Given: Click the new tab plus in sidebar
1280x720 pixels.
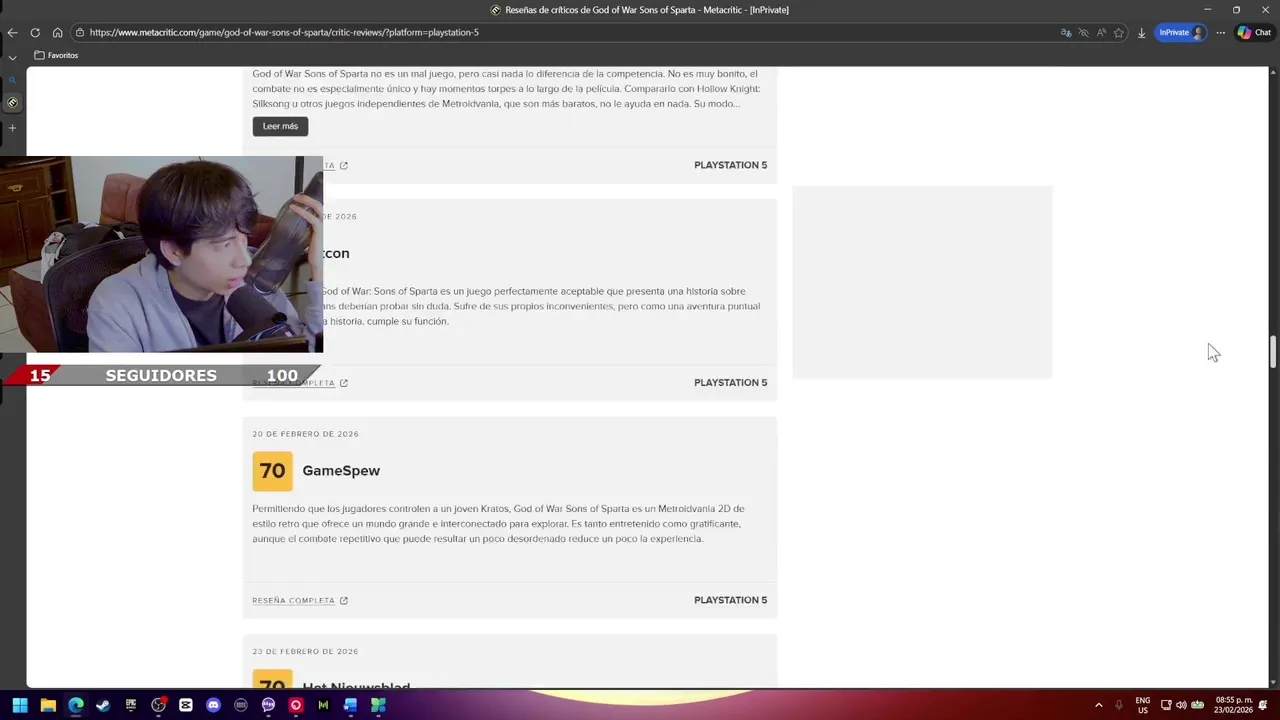Looking at the screenshot, I should tap(12, 128).
